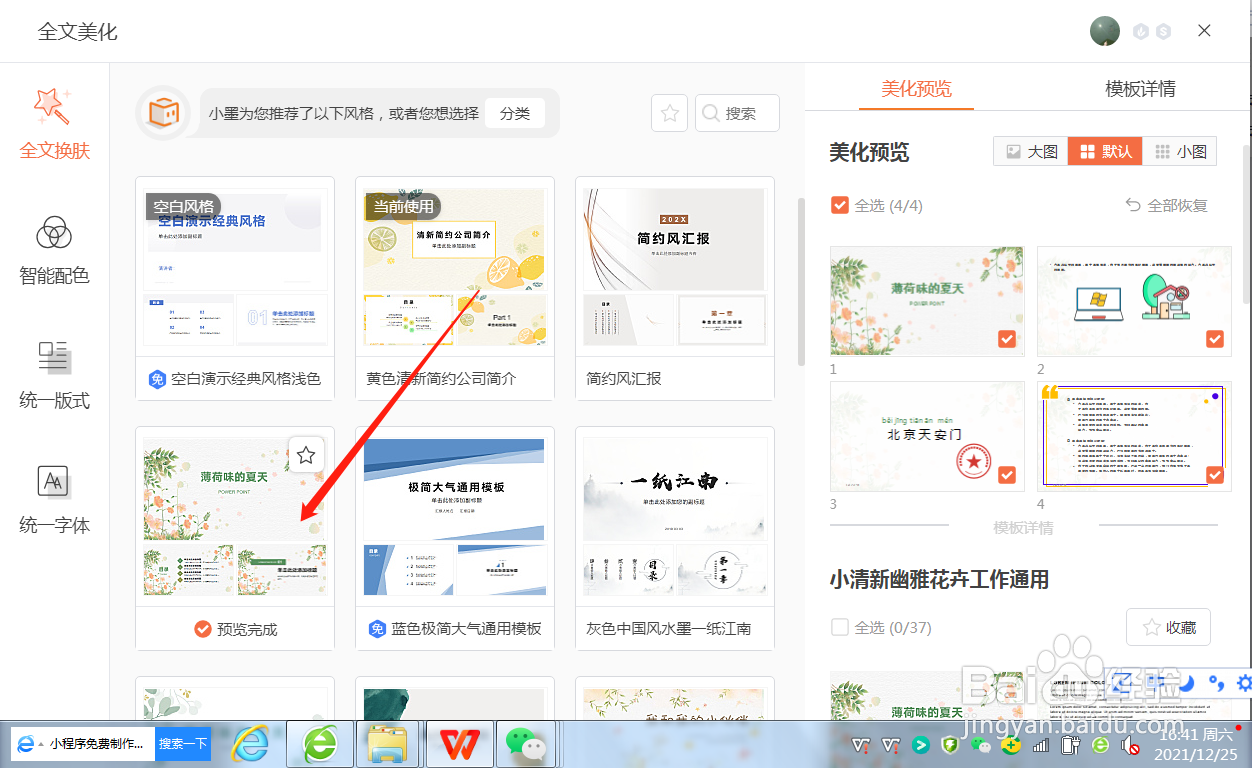Screen dimensions: 1252x768
Task: Click the V badge icon next to avatar
Action: pyautogui.click(x=1141, y=32)
